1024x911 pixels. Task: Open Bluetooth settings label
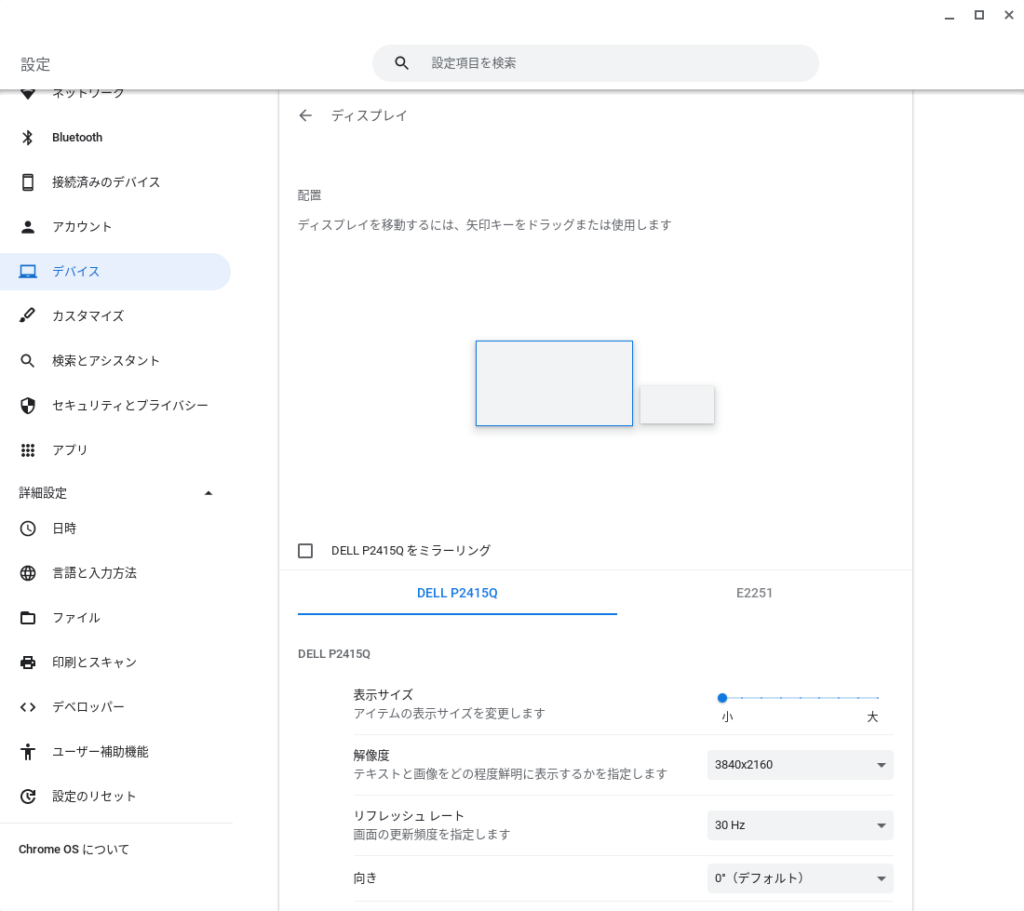(77, 137)
